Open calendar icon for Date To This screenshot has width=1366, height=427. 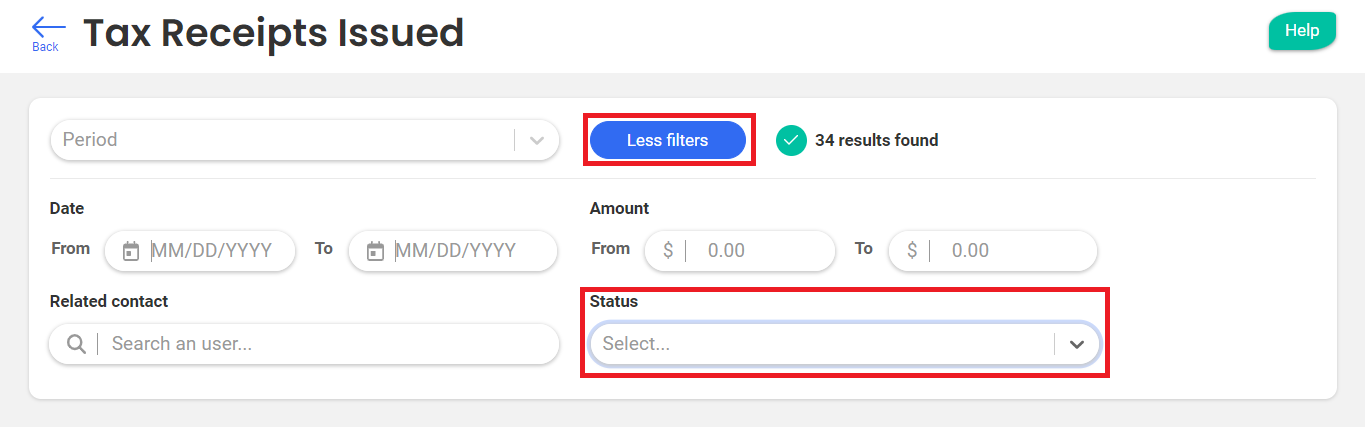point(375,251)
